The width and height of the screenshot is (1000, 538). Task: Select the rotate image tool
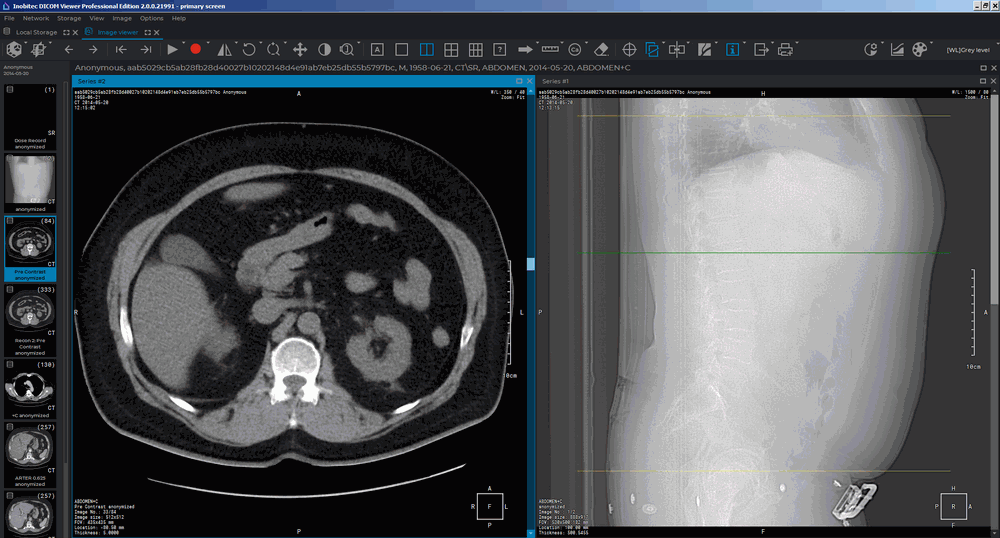pyautogui.click(x=249, y=49)
